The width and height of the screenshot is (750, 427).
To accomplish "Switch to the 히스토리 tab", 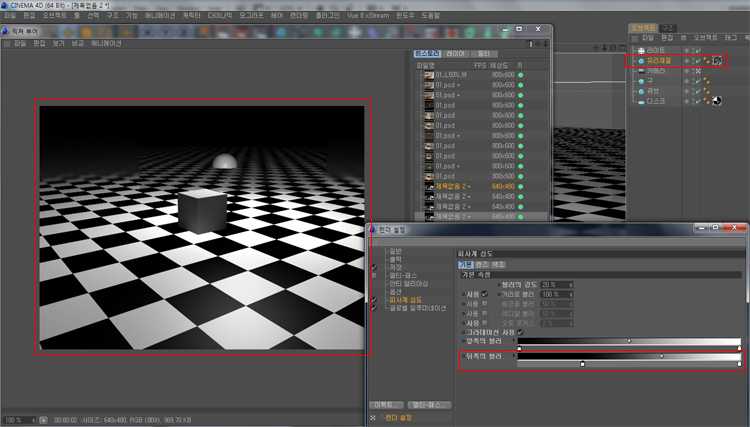I will tap(428, 54).
